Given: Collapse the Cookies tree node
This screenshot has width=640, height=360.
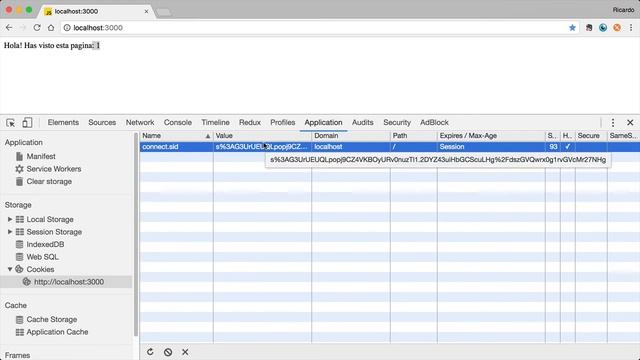Looking at the screenshot, I should coord(10,269).
